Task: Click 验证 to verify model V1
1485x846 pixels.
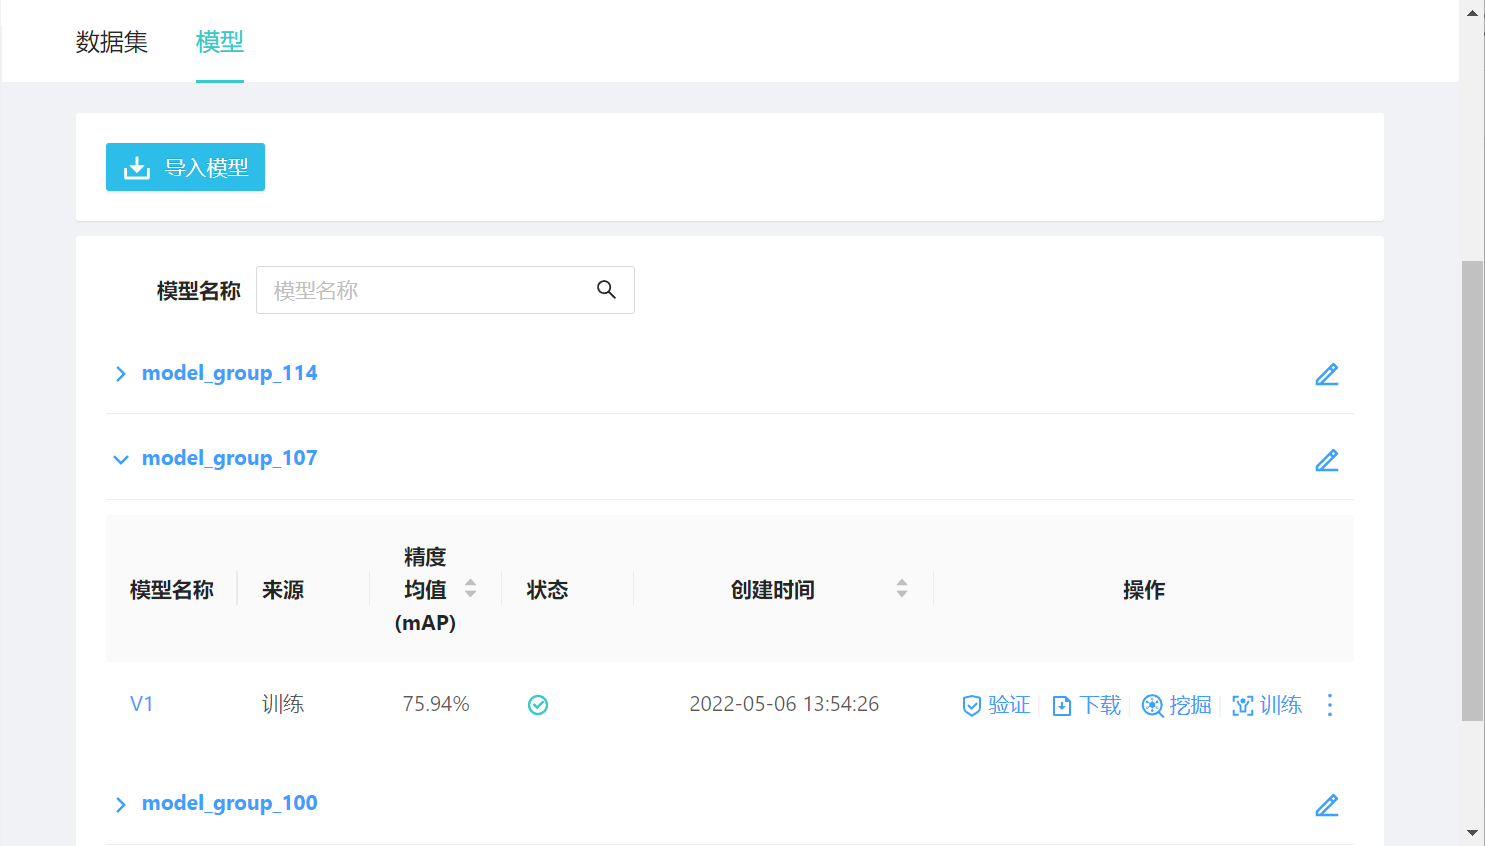Action: point(996,705)
